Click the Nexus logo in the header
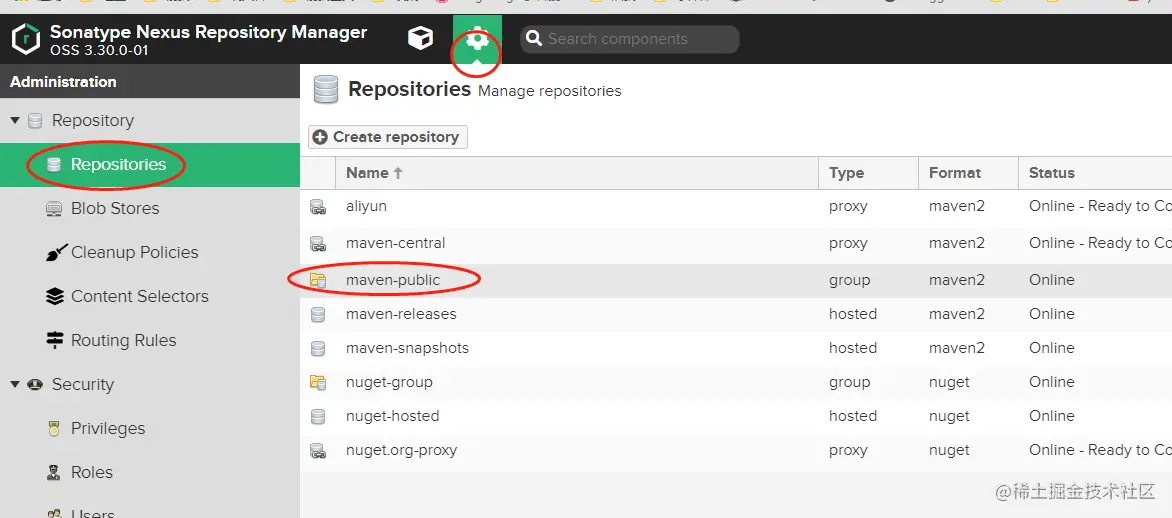The width and height of the screenshot is (1172, 518). pyautogui.click(x=25, y=40)
